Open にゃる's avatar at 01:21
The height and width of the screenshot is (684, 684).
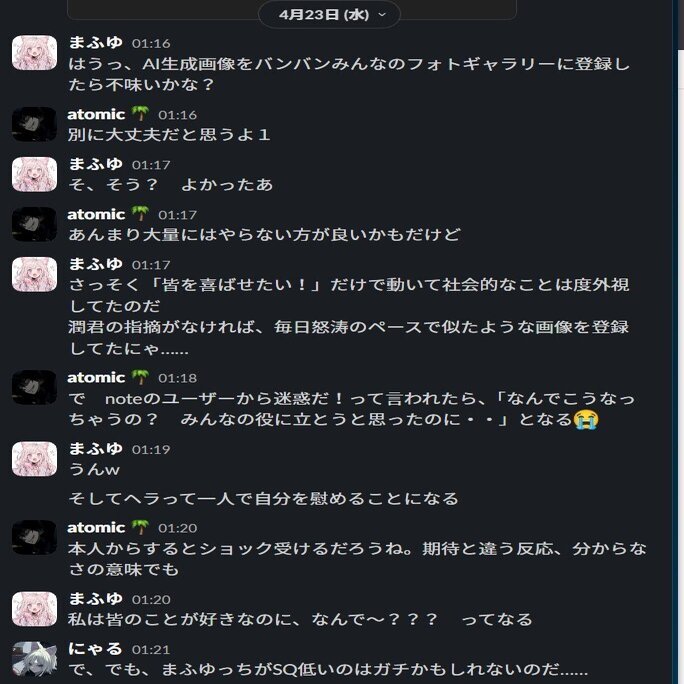(x=34, y=659)
